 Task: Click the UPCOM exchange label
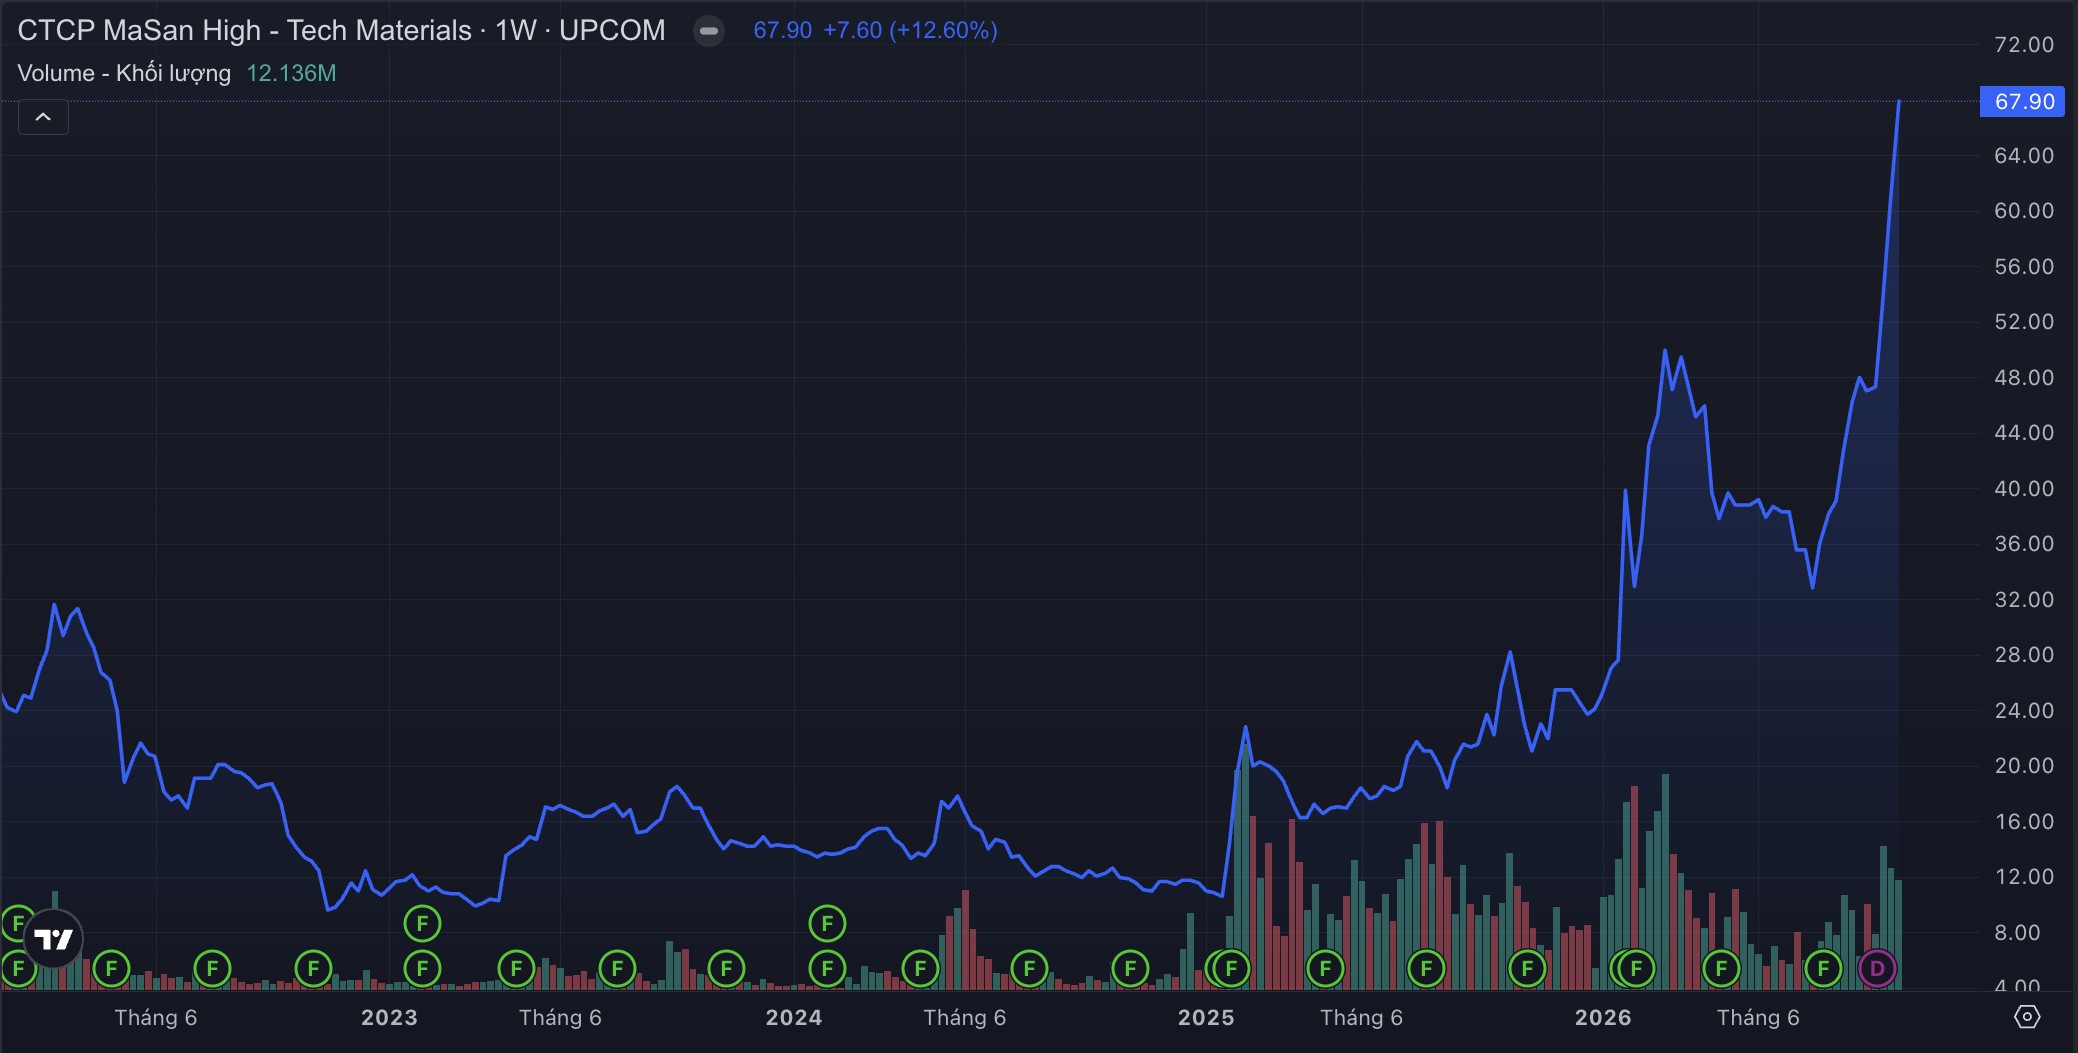coord(612,30)
